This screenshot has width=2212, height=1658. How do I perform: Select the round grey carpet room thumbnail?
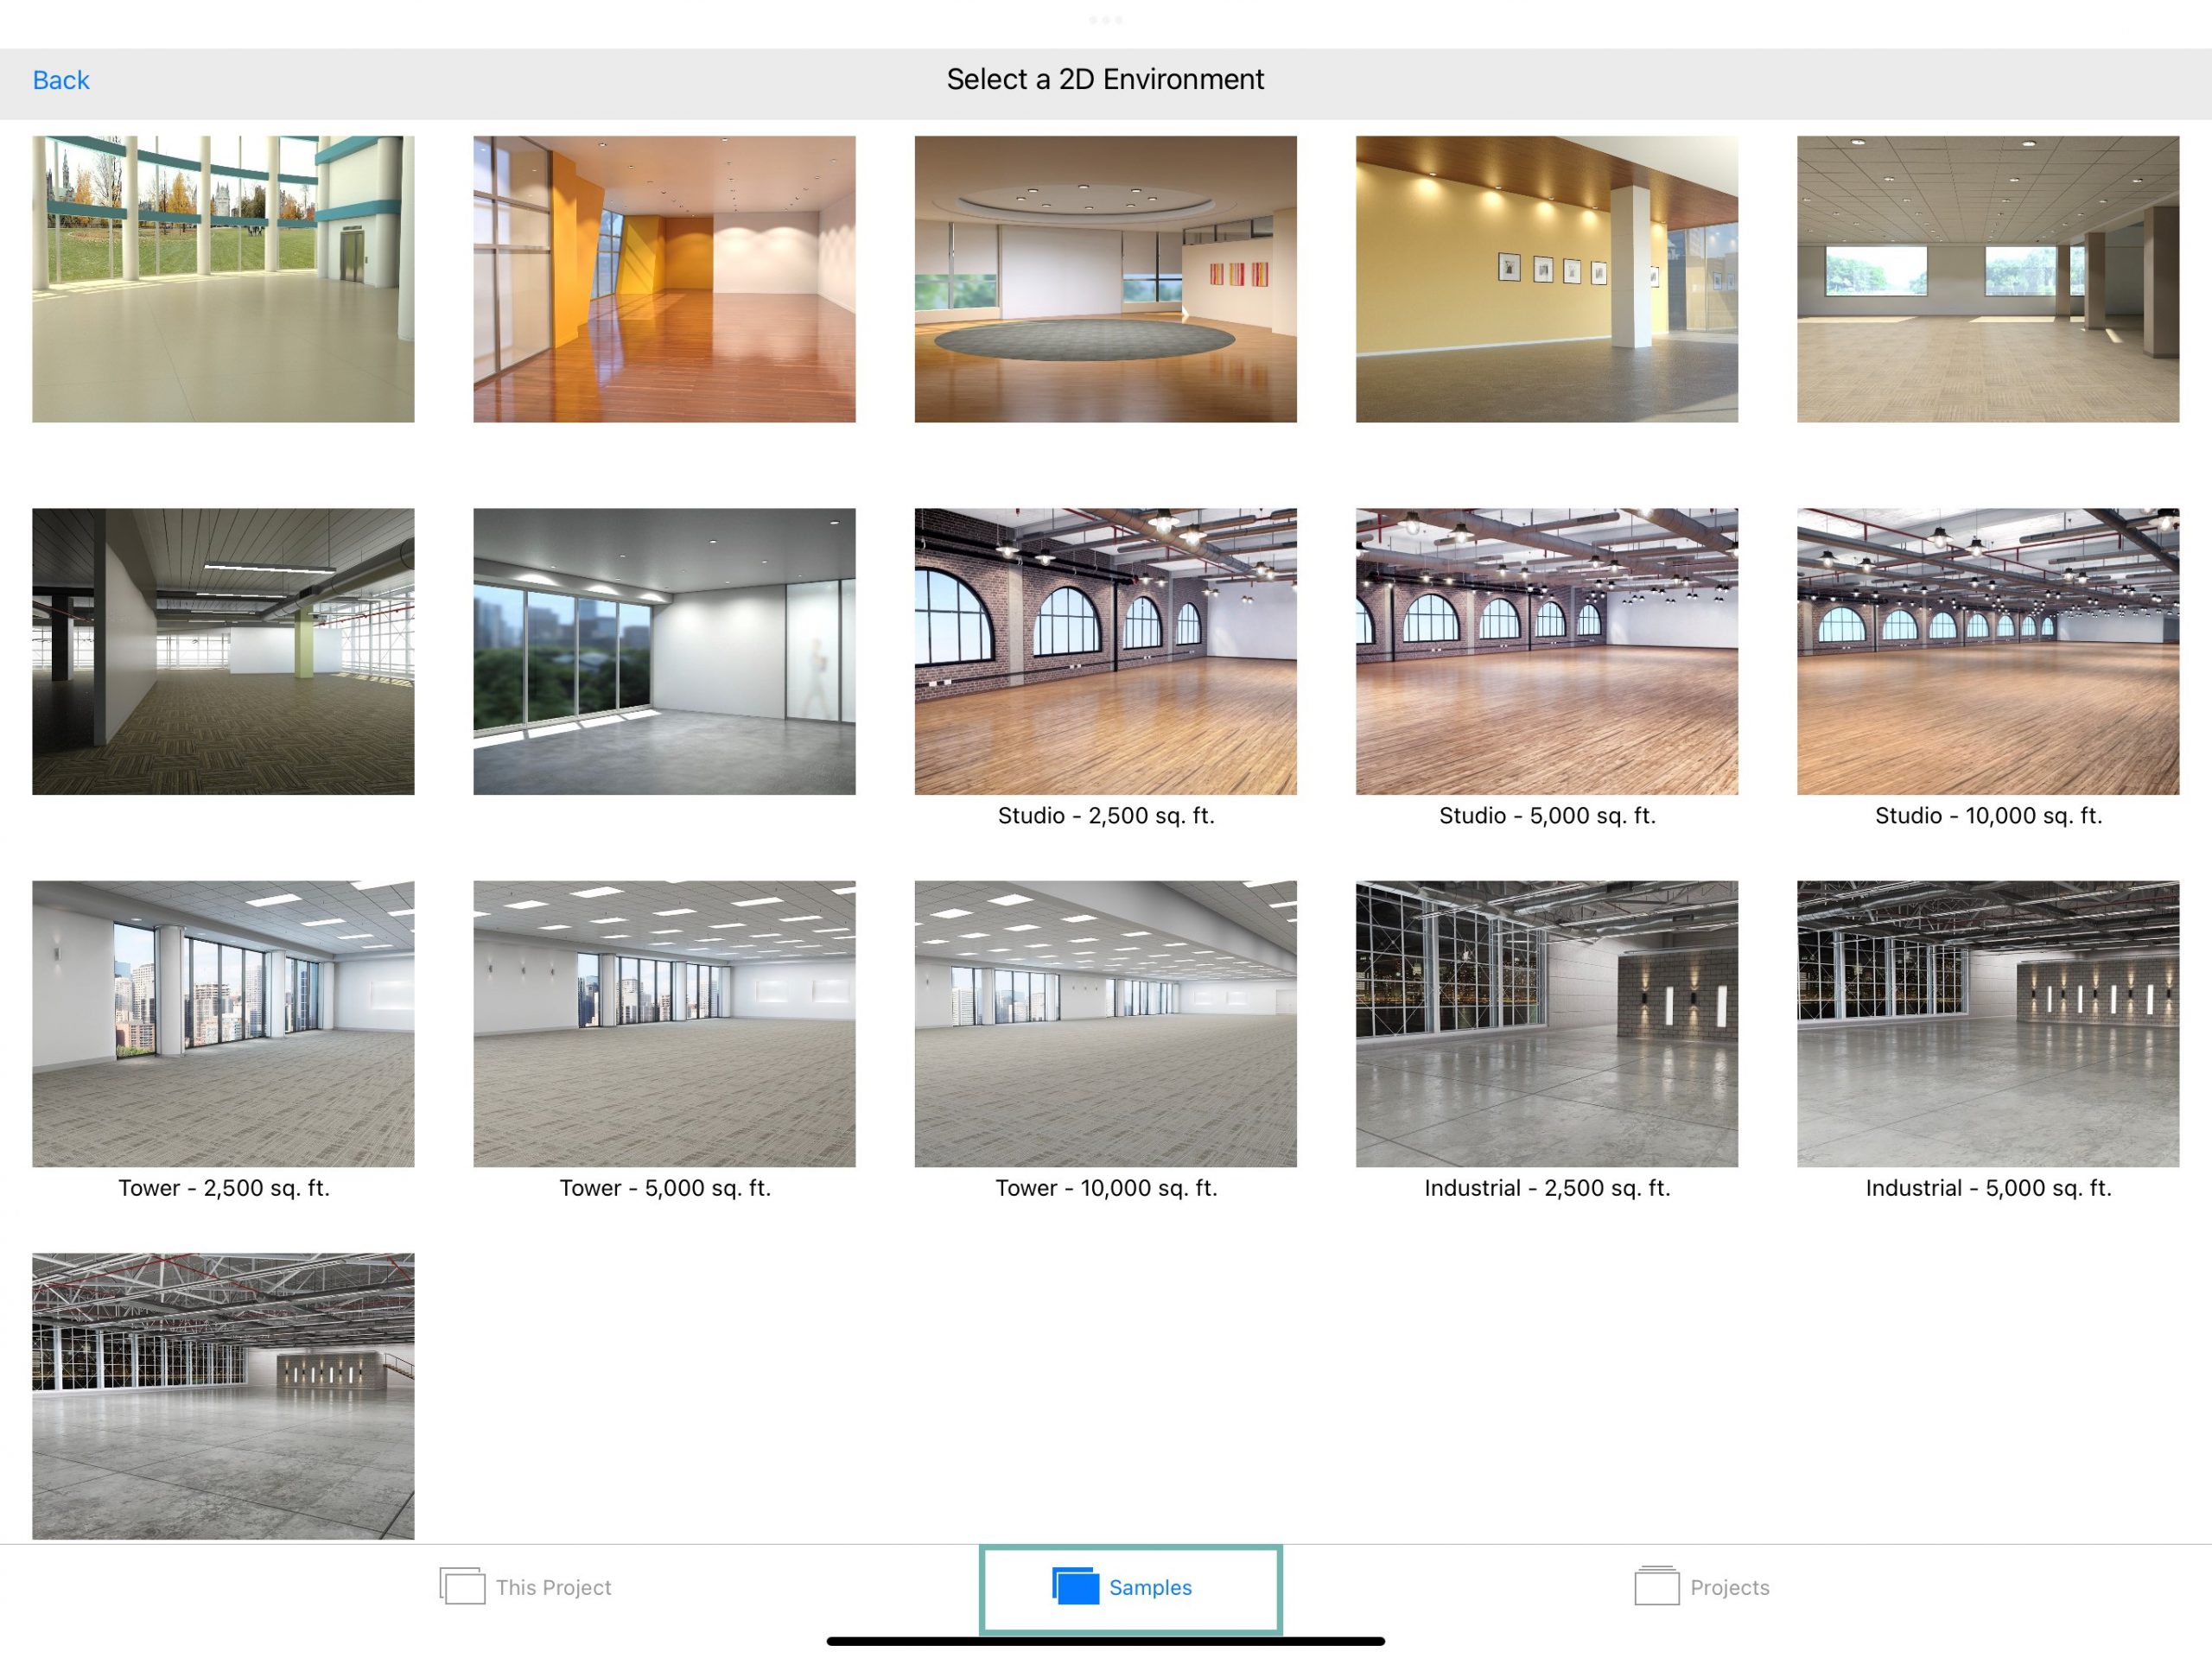[x=1105, y=279]
